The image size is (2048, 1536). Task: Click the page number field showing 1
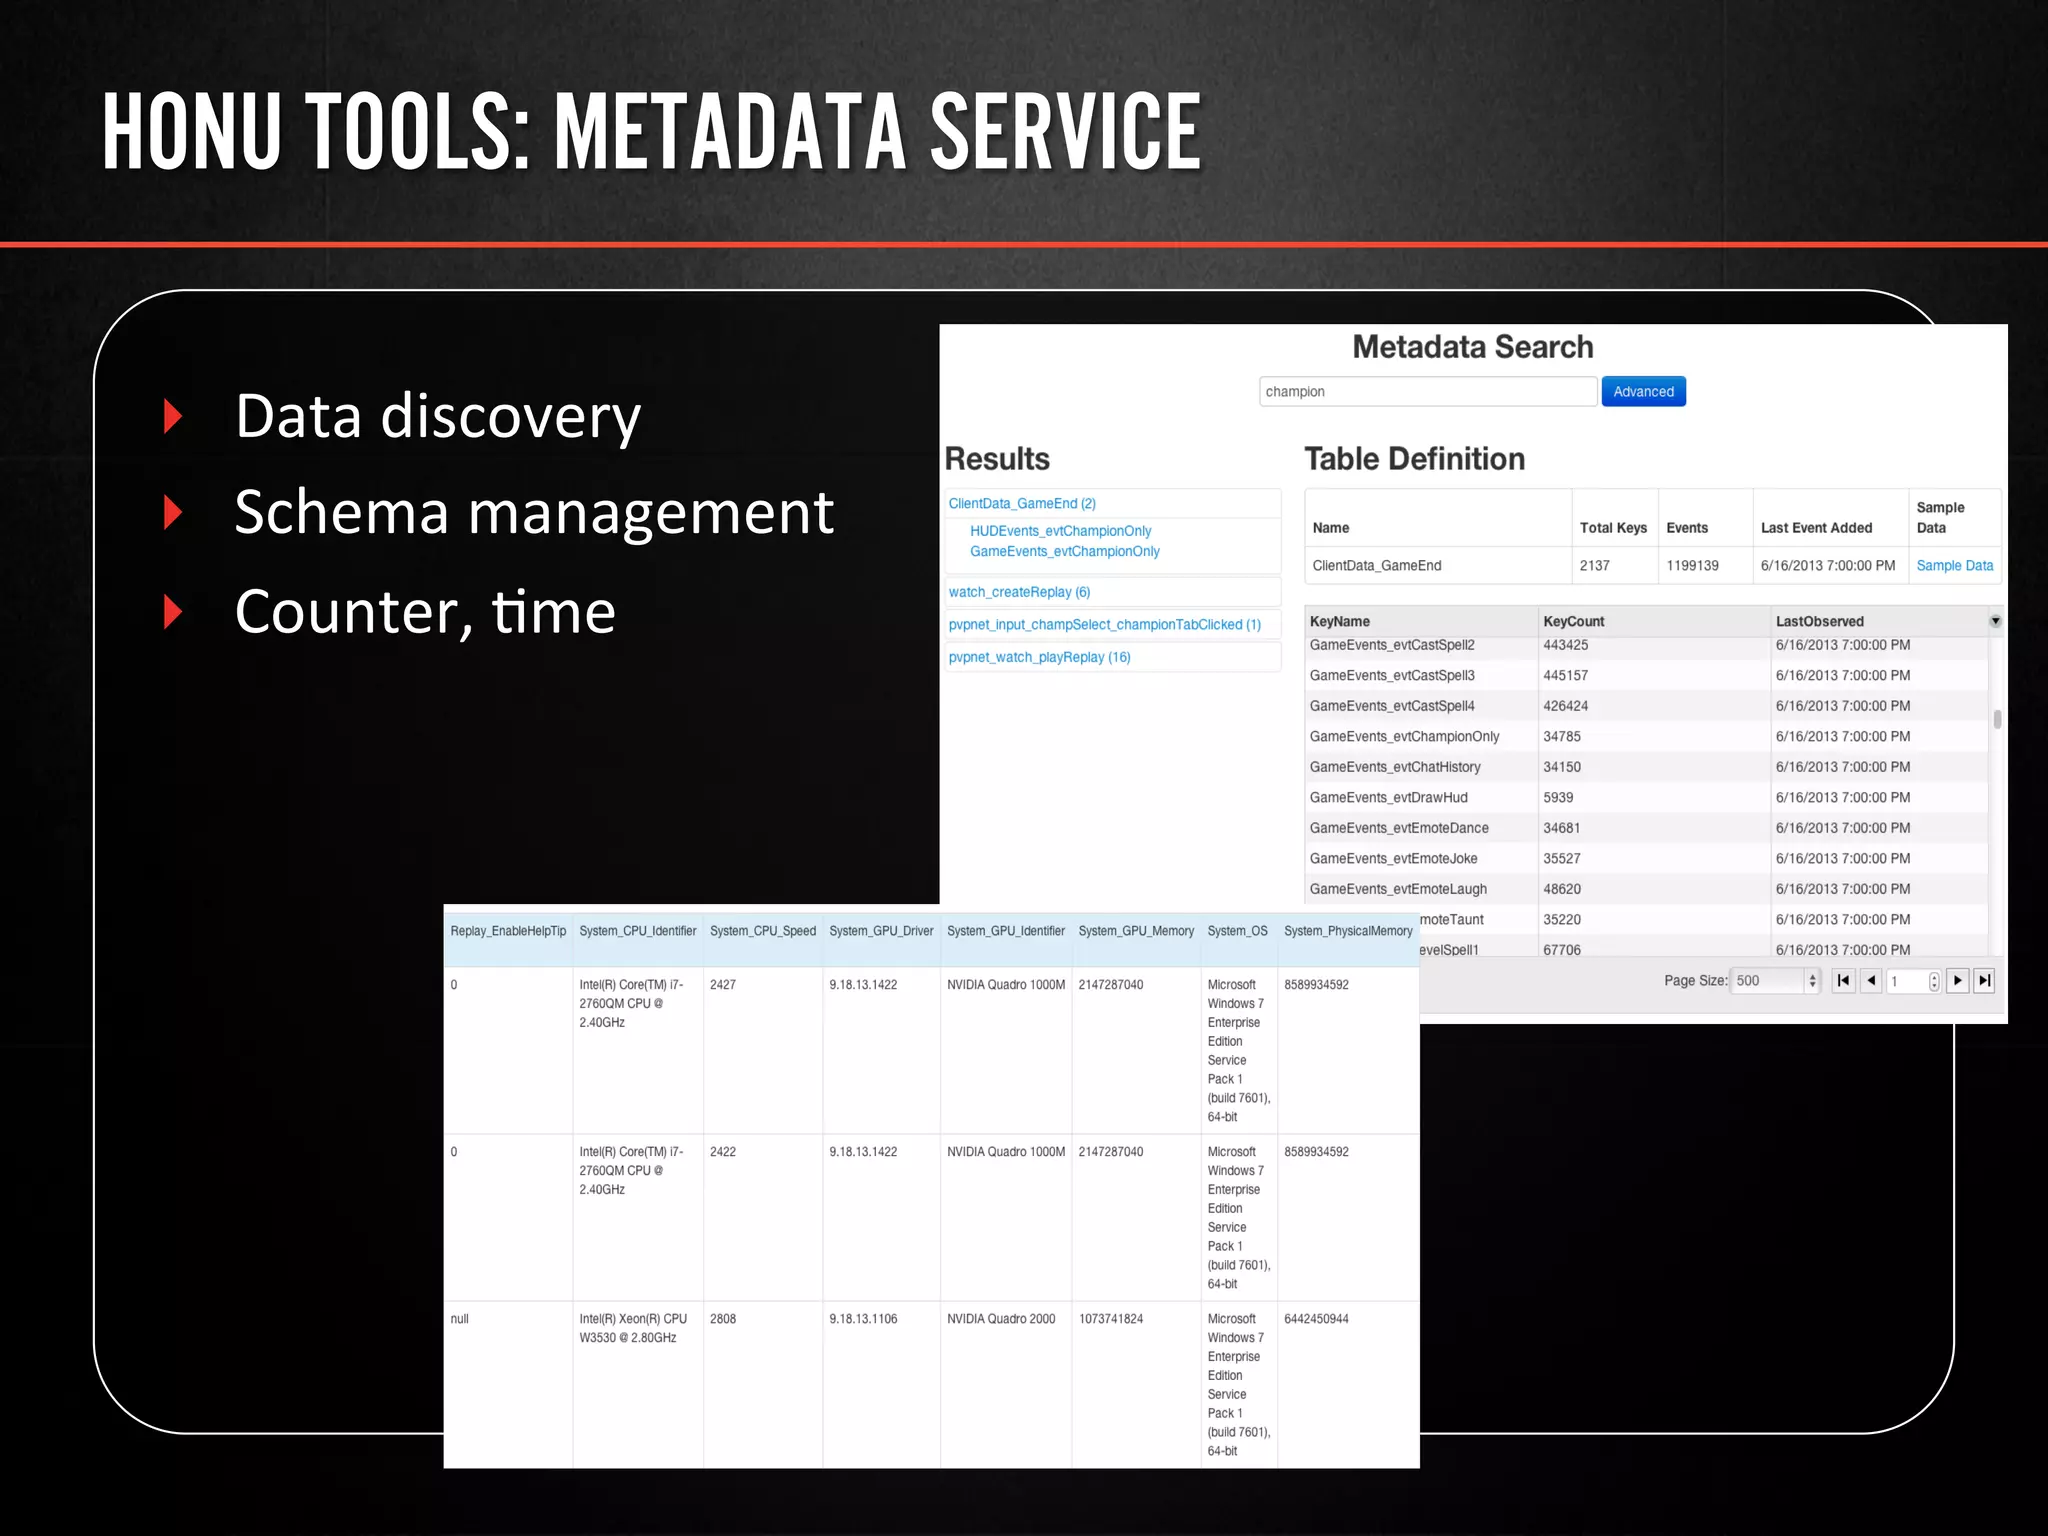click(x=1908, y=981)
